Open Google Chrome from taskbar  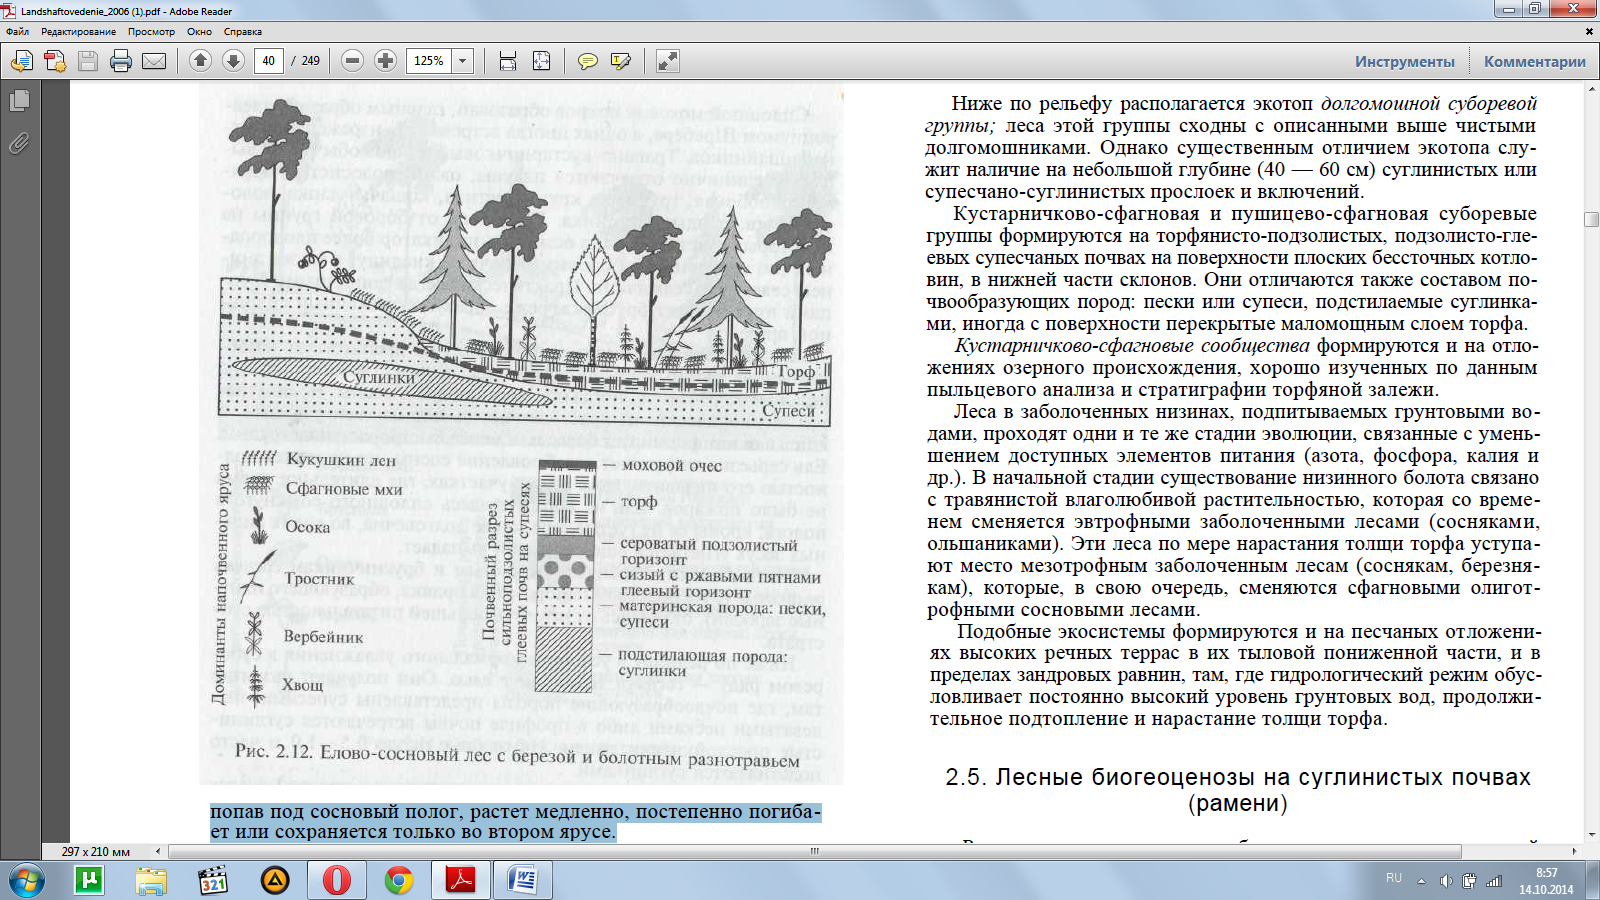click(399, 881)
